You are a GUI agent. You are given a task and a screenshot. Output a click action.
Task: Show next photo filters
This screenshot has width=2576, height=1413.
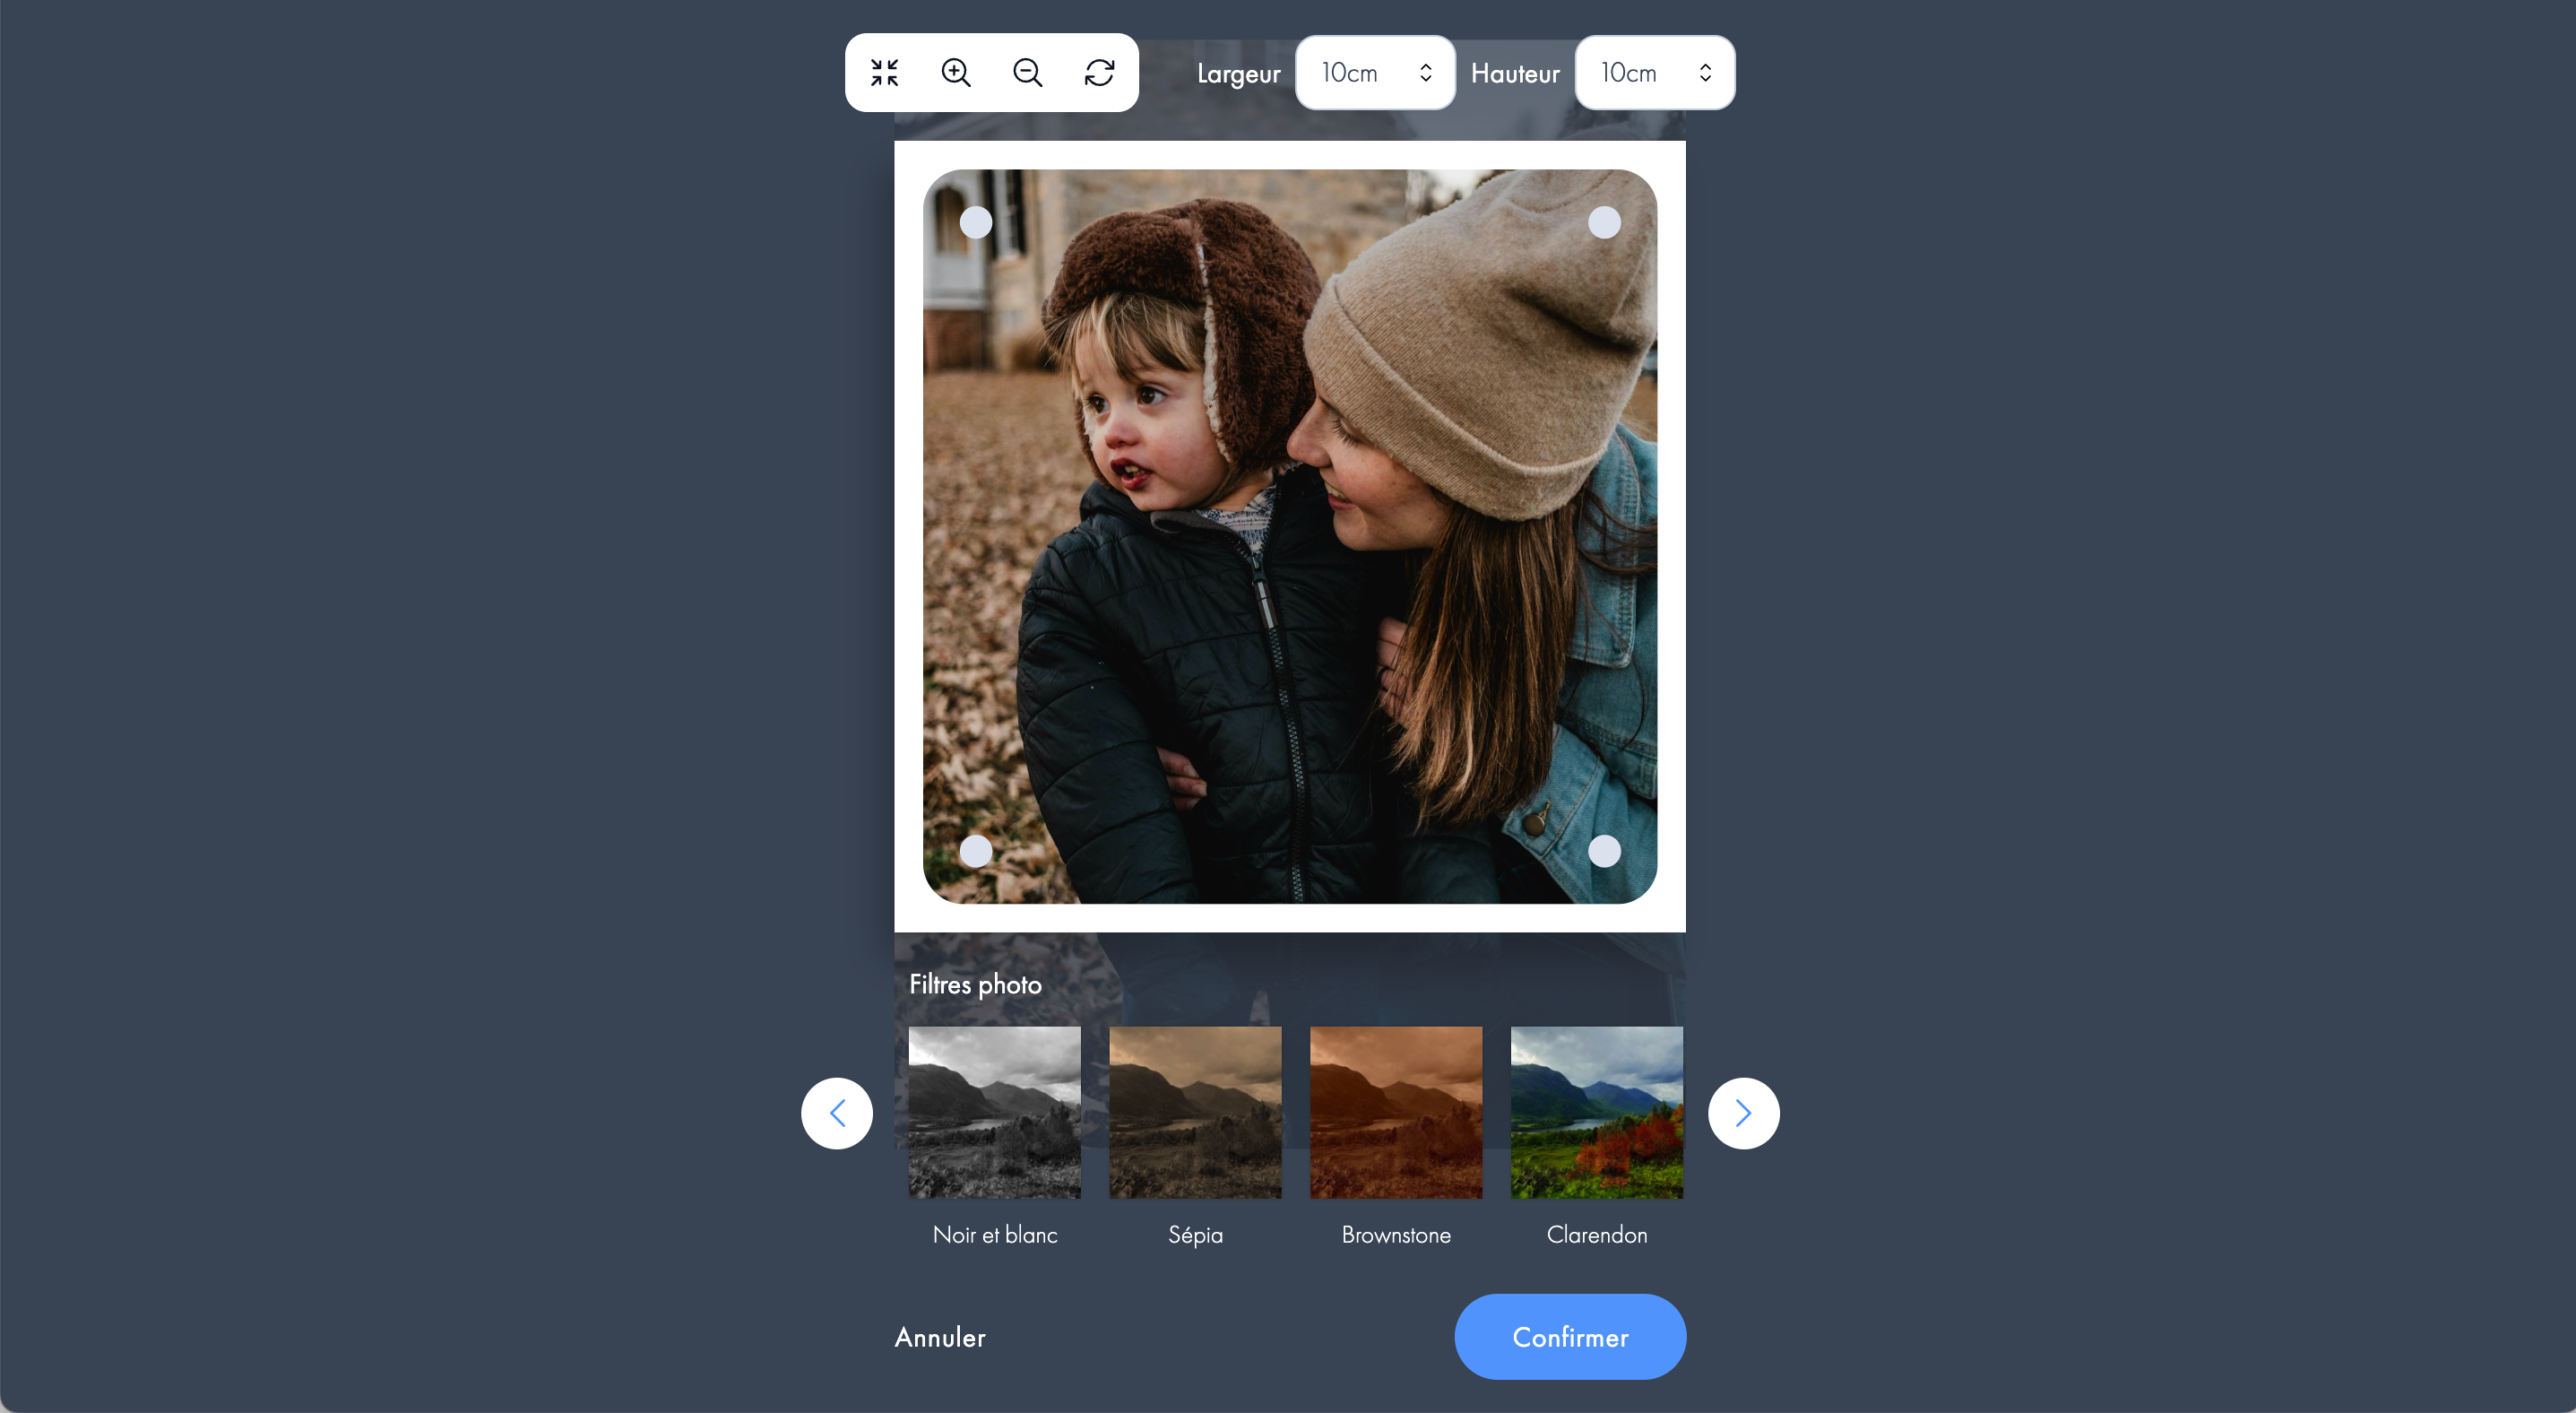point(1743,1113)
